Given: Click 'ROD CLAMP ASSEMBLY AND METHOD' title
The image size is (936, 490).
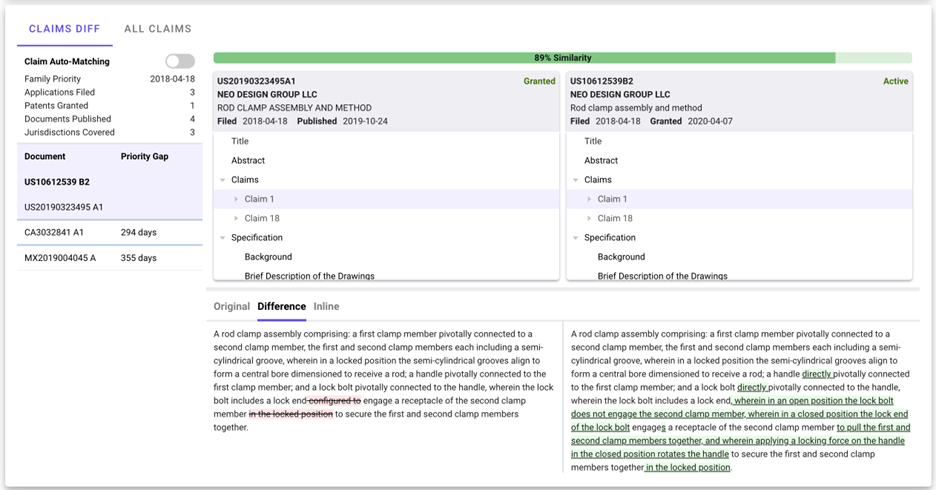Looking at the screenshot, I should tap(294, 108).
